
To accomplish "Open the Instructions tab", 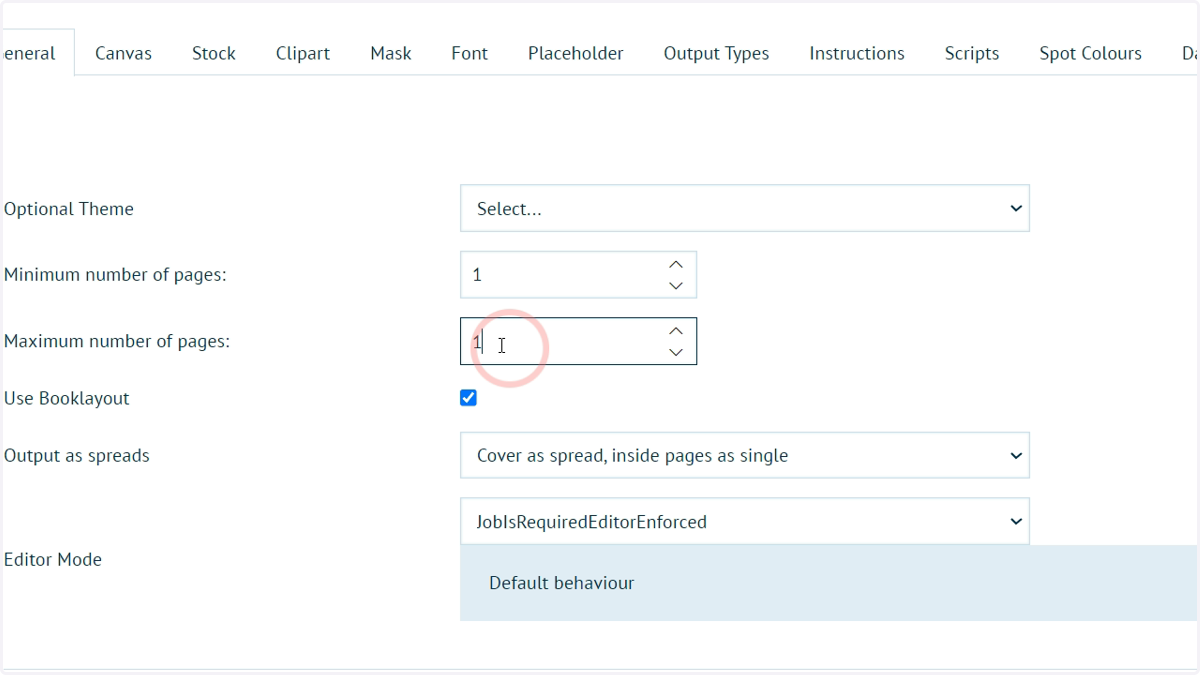I will pos(857,53).
